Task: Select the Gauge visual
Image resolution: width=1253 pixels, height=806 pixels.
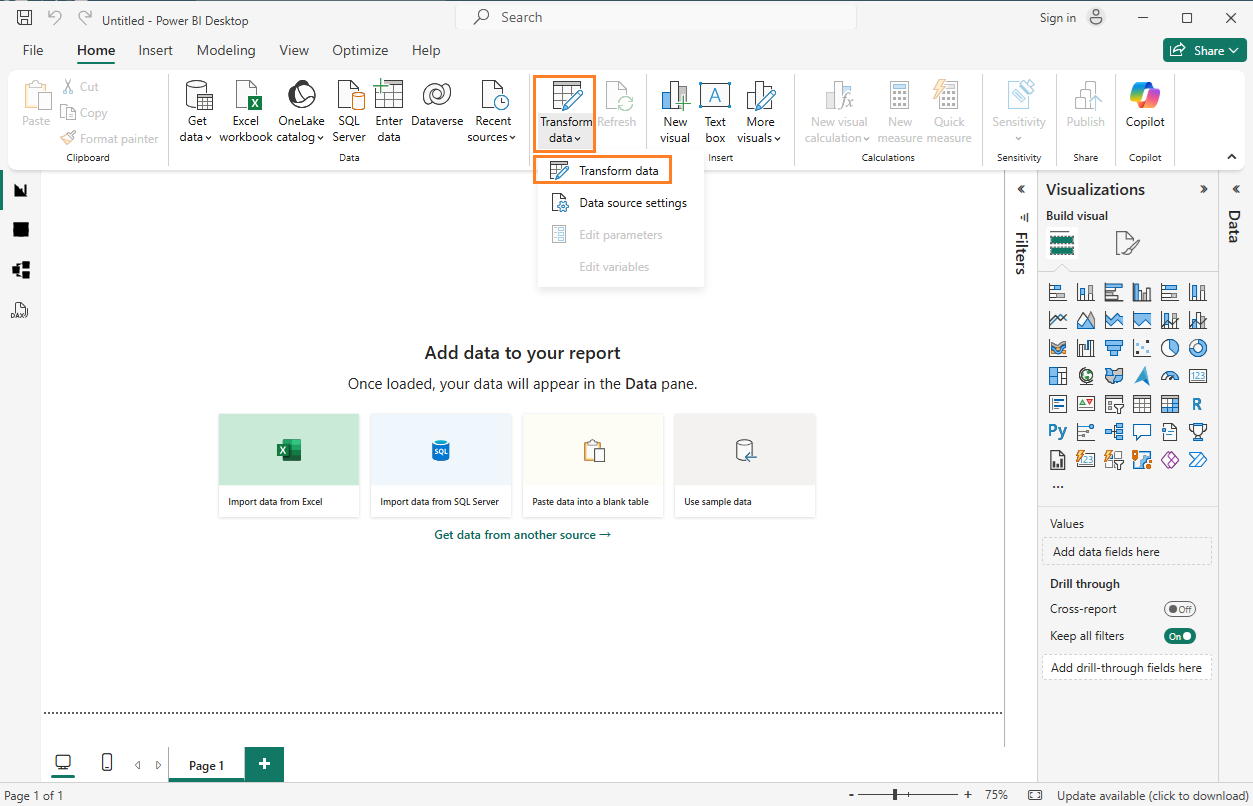Action: click(1169, 375)
